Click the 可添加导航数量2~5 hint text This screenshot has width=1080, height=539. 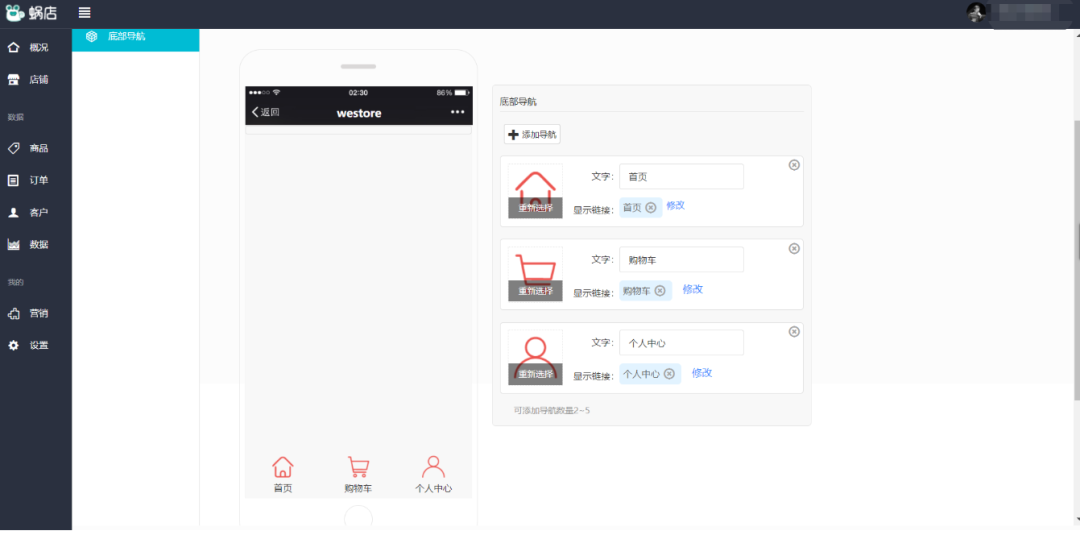552,410
